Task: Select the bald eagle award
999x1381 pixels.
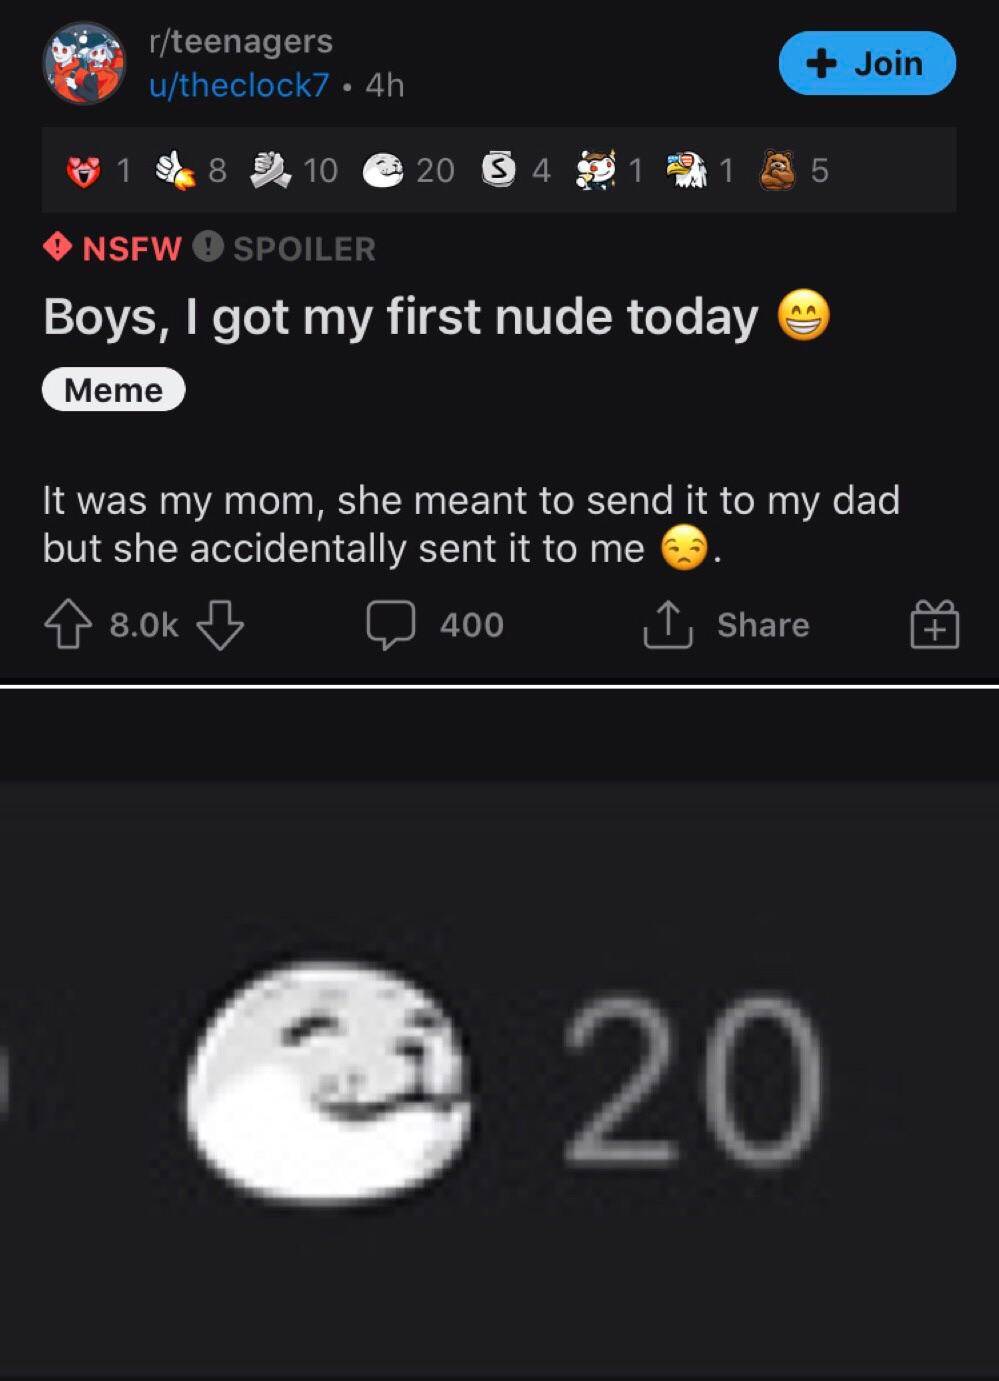Action: click(x=687, y=170)
